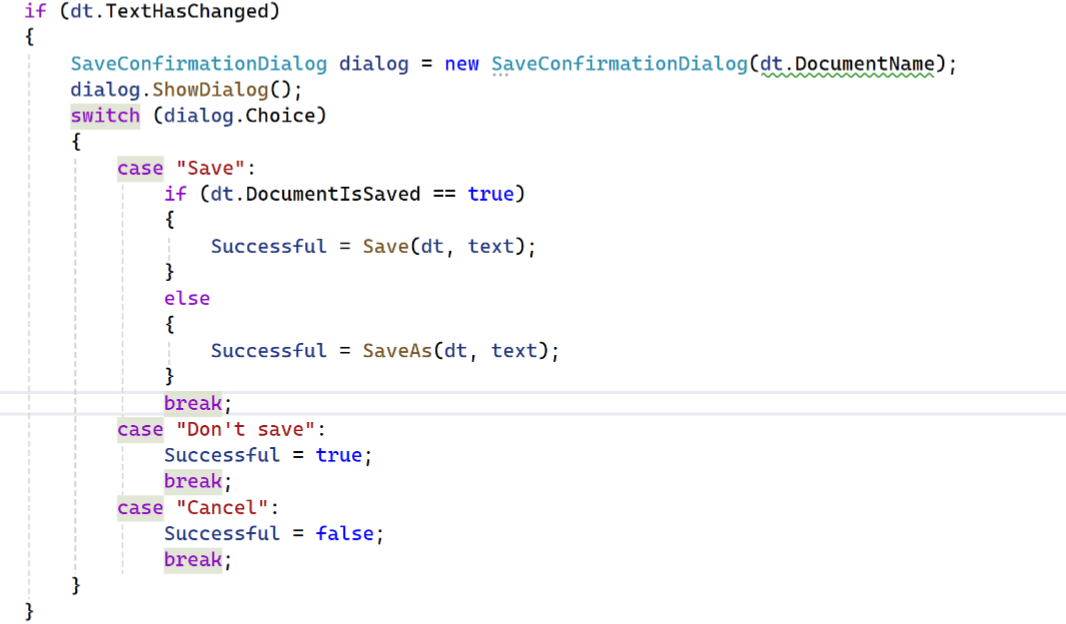
Task: Click the closing brace of the switch block
Action: (76, 585)
